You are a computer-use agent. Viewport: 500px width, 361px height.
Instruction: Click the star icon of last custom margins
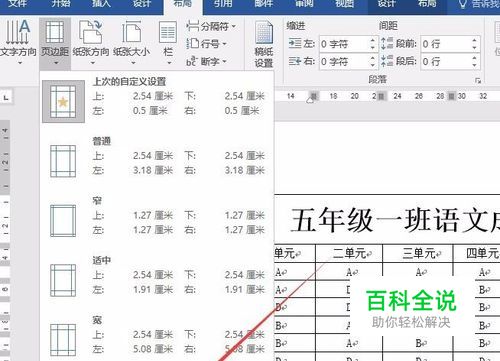click(63, 102)
